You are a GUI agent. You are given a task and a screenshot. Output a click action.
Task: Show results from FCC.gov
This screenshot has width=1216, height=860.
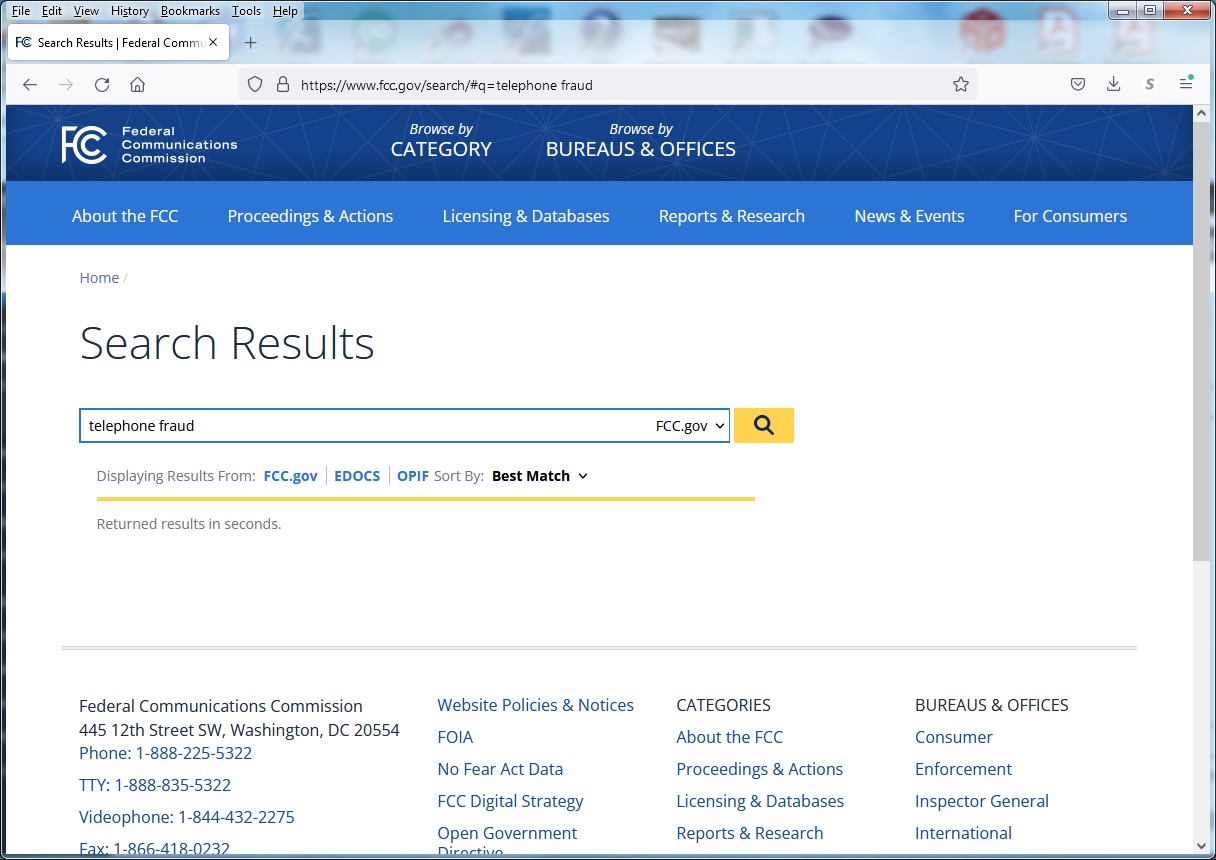point(290,476)
